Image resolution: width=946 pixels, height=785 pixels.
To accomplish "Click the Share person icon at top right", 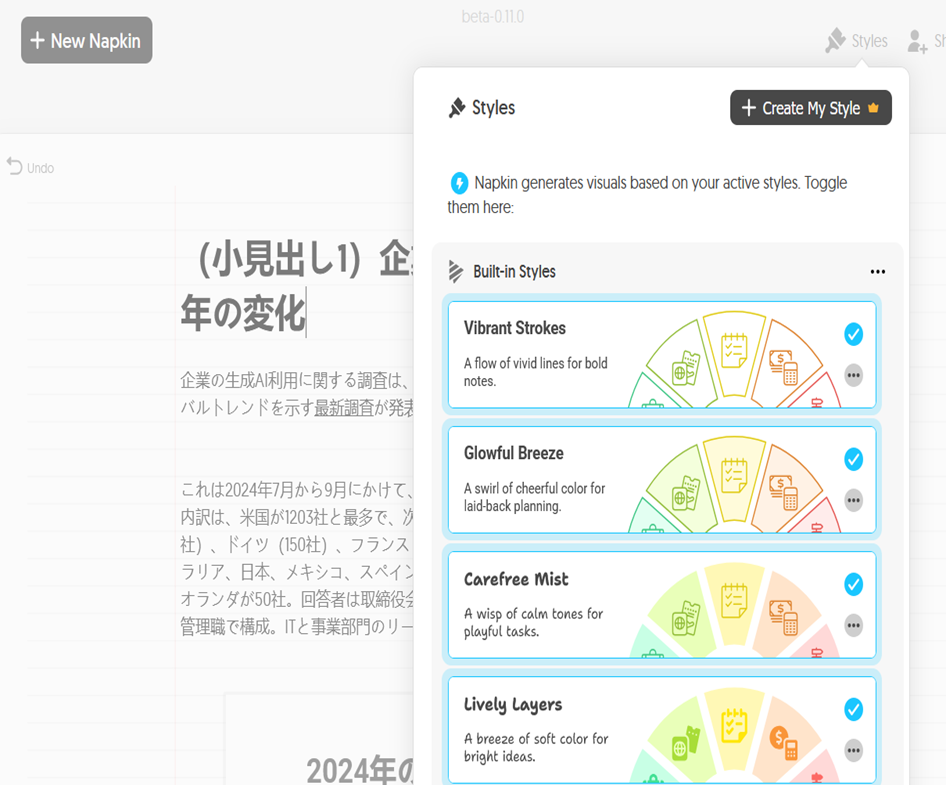I will pos(917,41).
